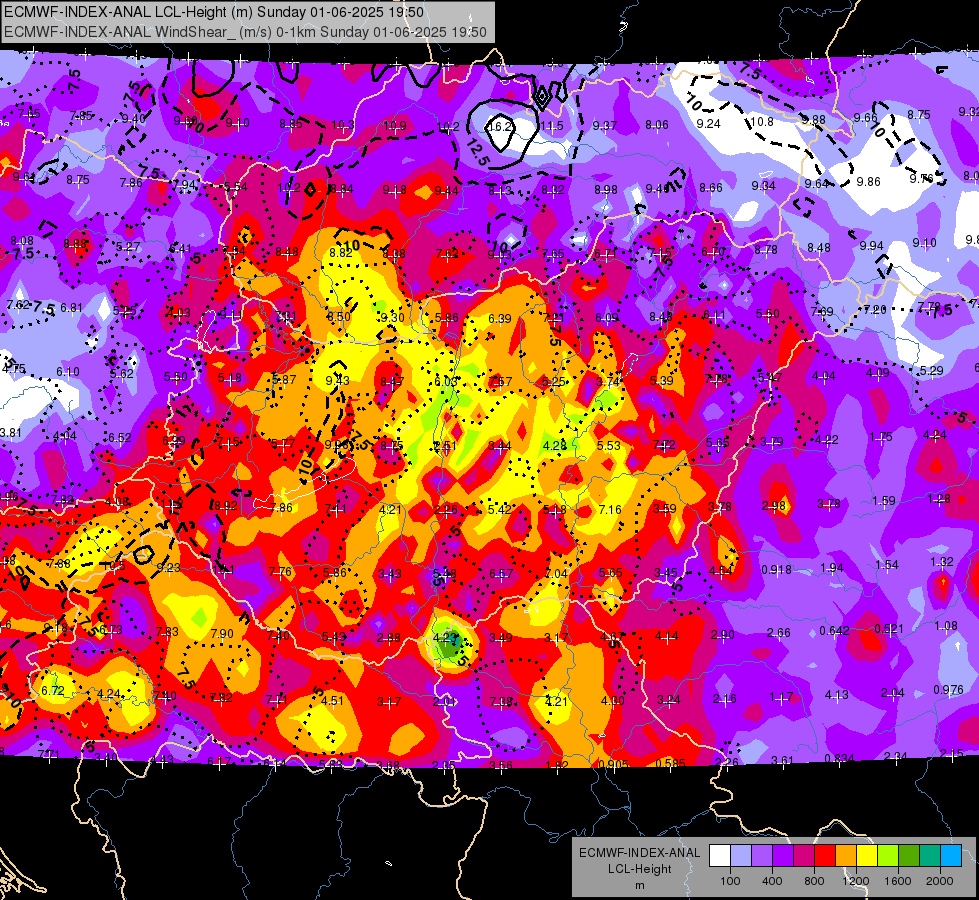Click the 0.905 wind shear value
This screenshot has height=900, width=979.
pos(613,764)
